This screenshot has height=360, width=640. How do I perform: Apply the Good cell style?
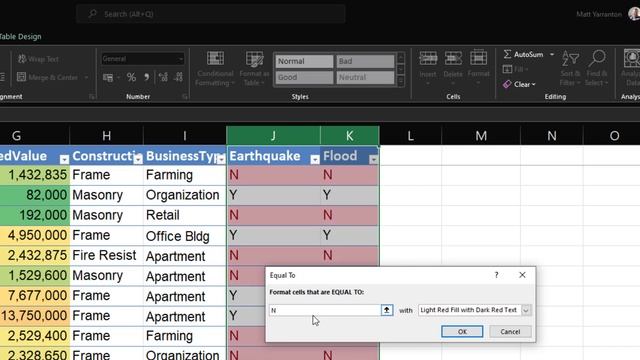(304, 77)
